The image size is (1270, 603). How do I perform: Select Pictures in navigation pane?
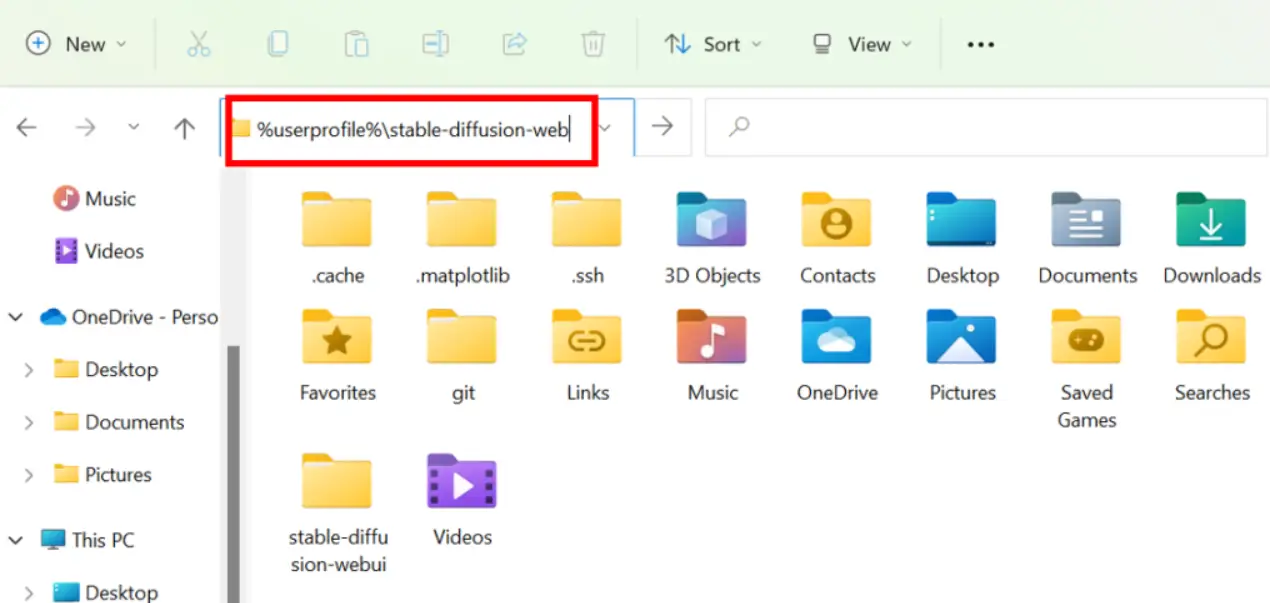(102, 474)
